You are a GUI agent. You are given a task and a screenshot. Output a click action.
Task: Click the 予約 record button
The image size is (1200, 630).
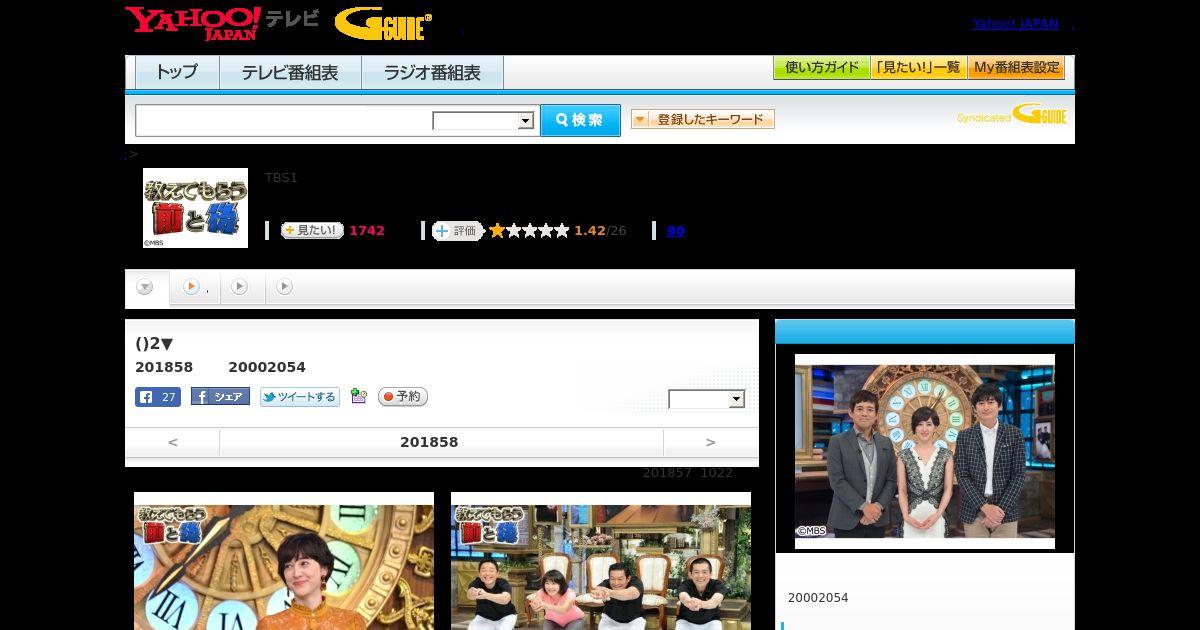tap(403, 397)
